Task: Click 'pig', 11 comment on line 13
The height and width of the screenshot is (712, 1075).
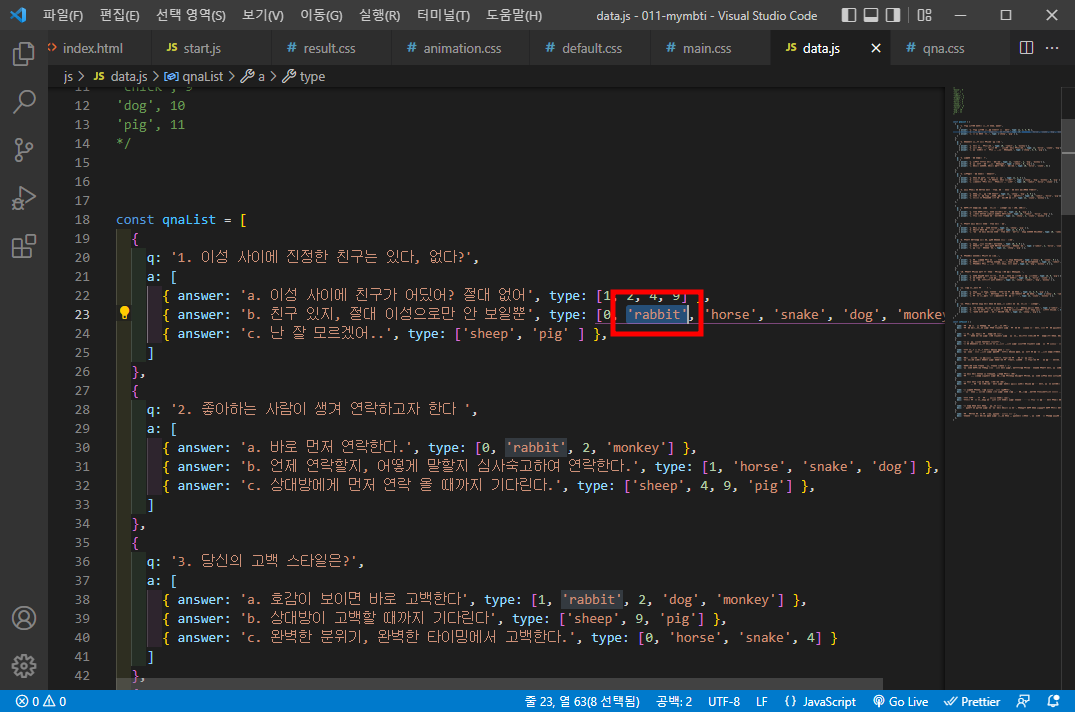Action: [x=151, y=125]
